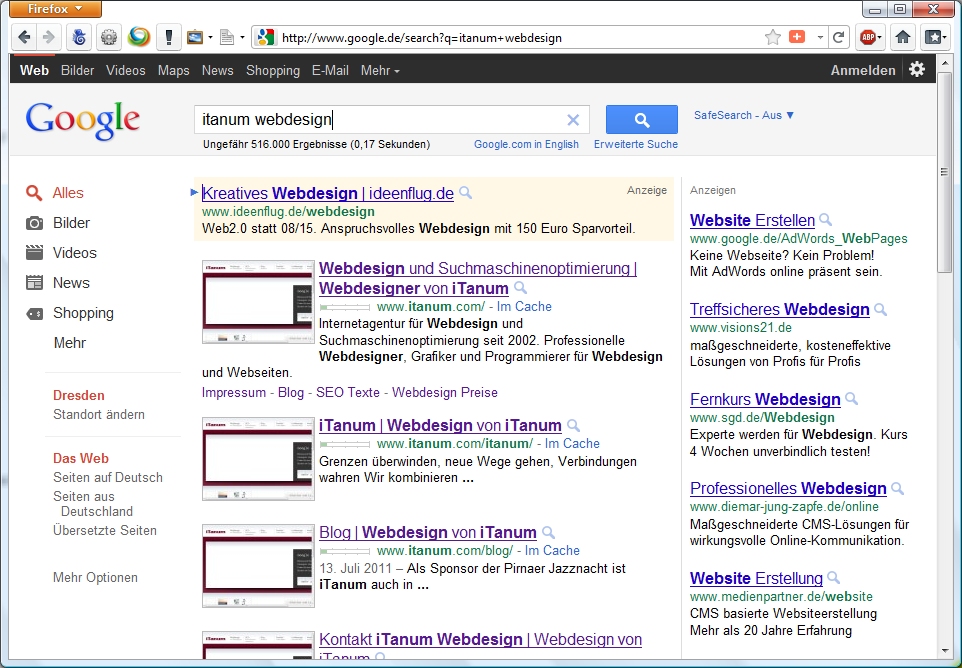The image size is (962, 668).
Task: Click thumbnail of Blog | Webdesign result
Action: pos(258,566)
